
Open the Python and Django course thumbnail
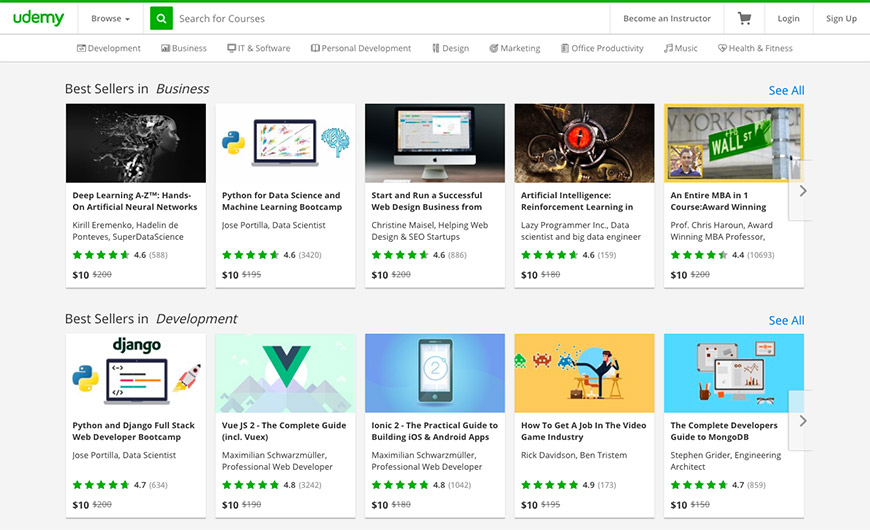coord(135,372)
